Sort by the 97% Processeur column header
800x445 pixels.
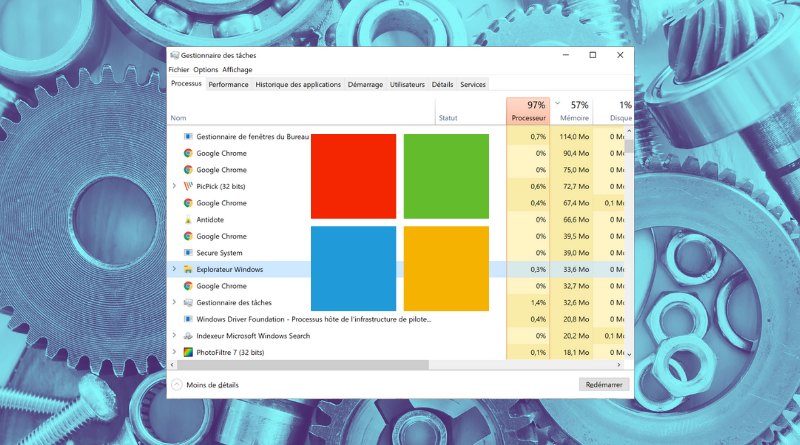coord(528,111)
